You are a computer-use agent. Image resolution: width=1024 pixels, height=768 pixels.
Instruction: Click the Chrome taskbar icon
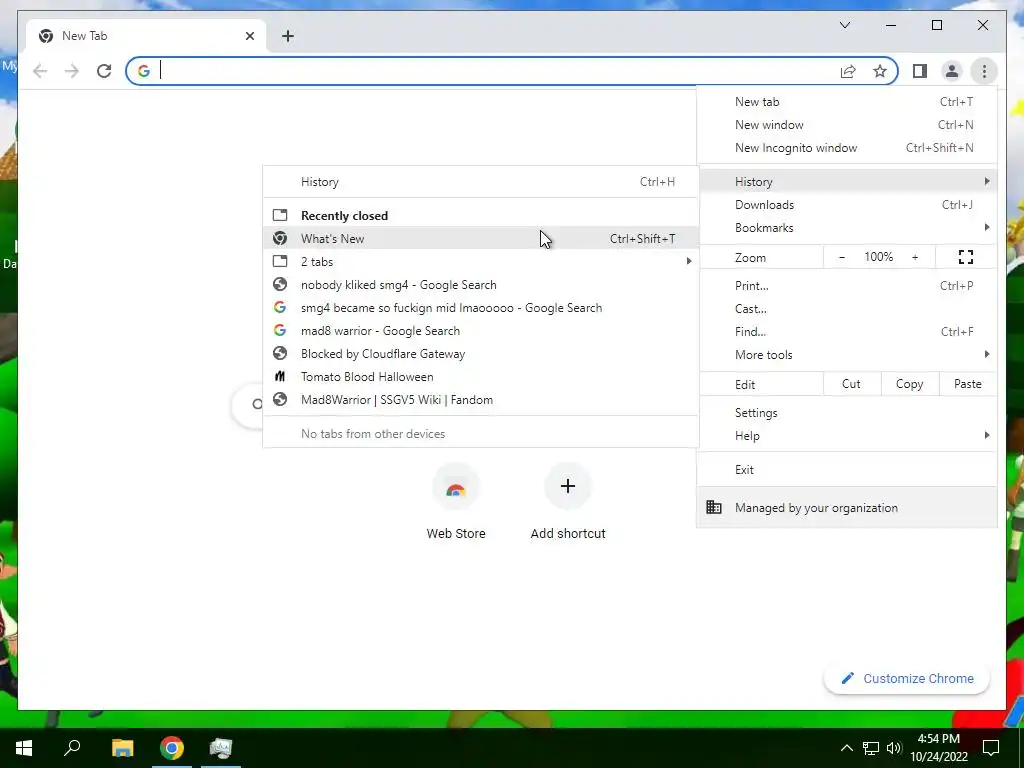tap(172, 748)
